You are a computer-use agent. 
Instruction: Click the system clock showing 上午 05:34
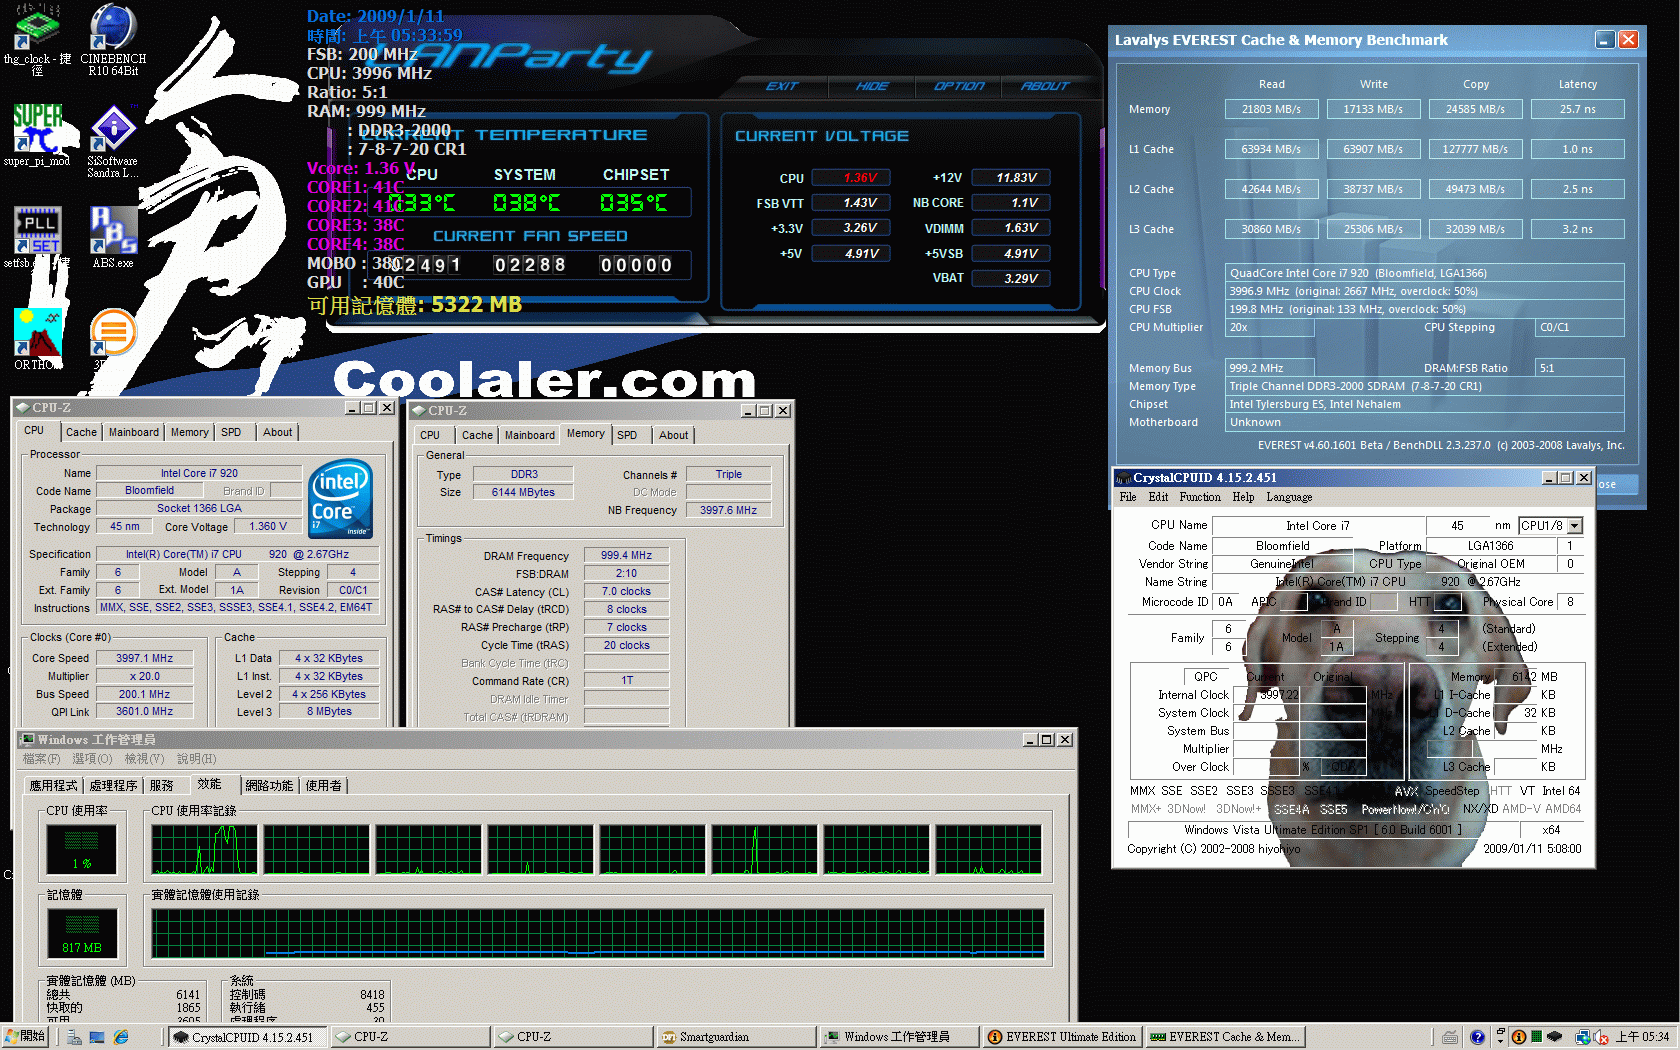pos(1642,1037)
